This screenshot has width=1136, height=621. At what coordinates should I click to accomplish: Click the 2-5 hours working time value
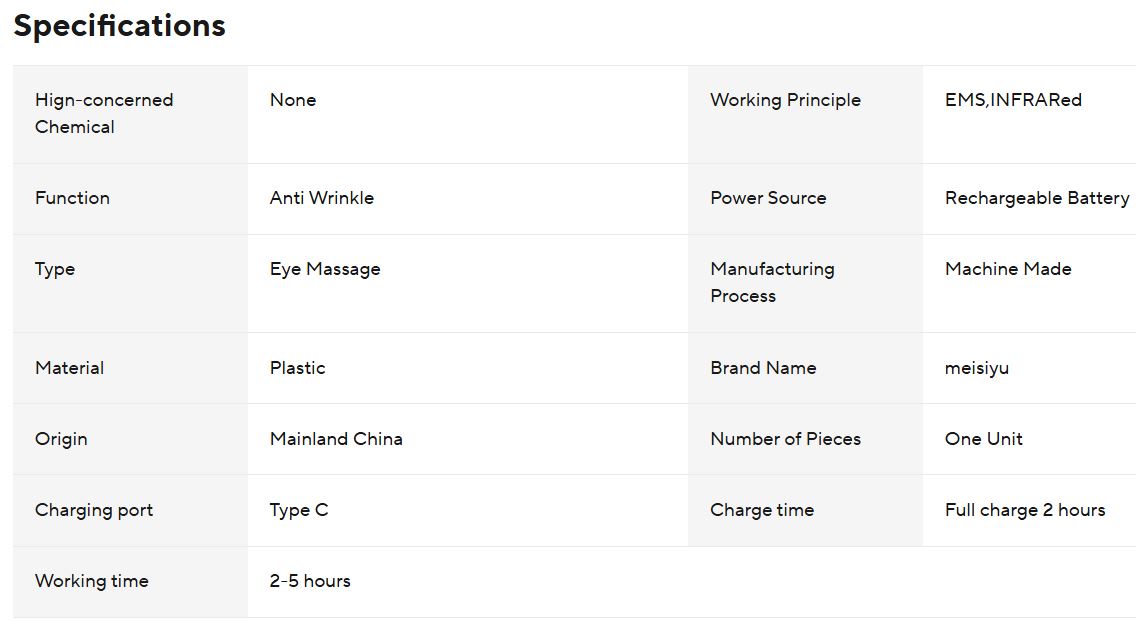(x=310, y=581)
